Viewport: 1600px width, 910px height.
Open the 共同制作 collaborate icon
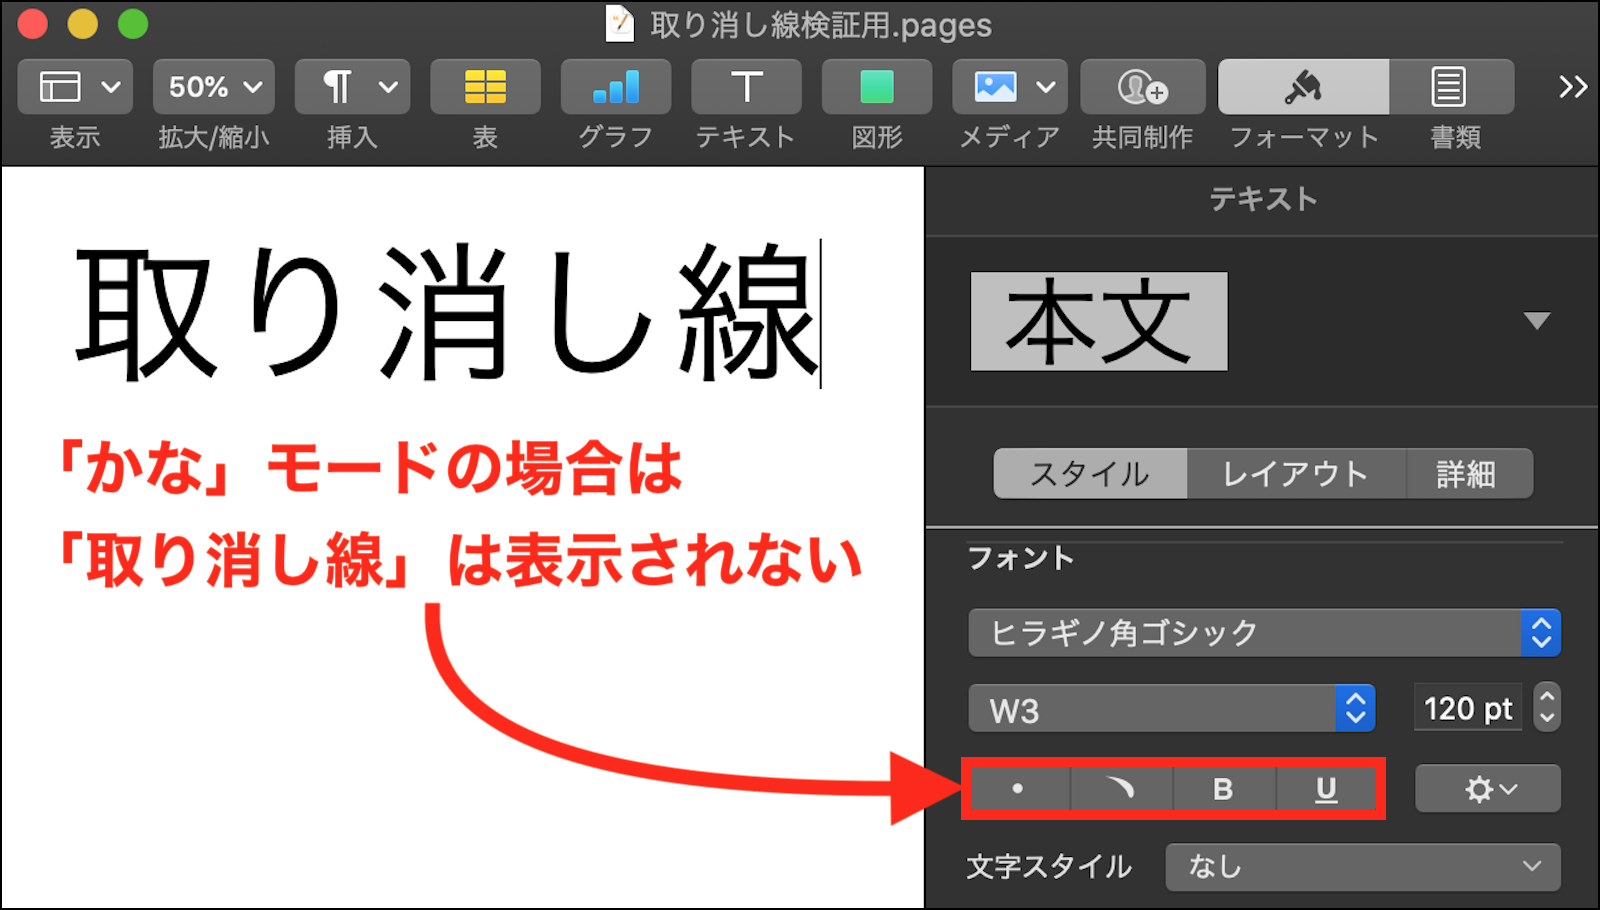(x=1142, y=87)
